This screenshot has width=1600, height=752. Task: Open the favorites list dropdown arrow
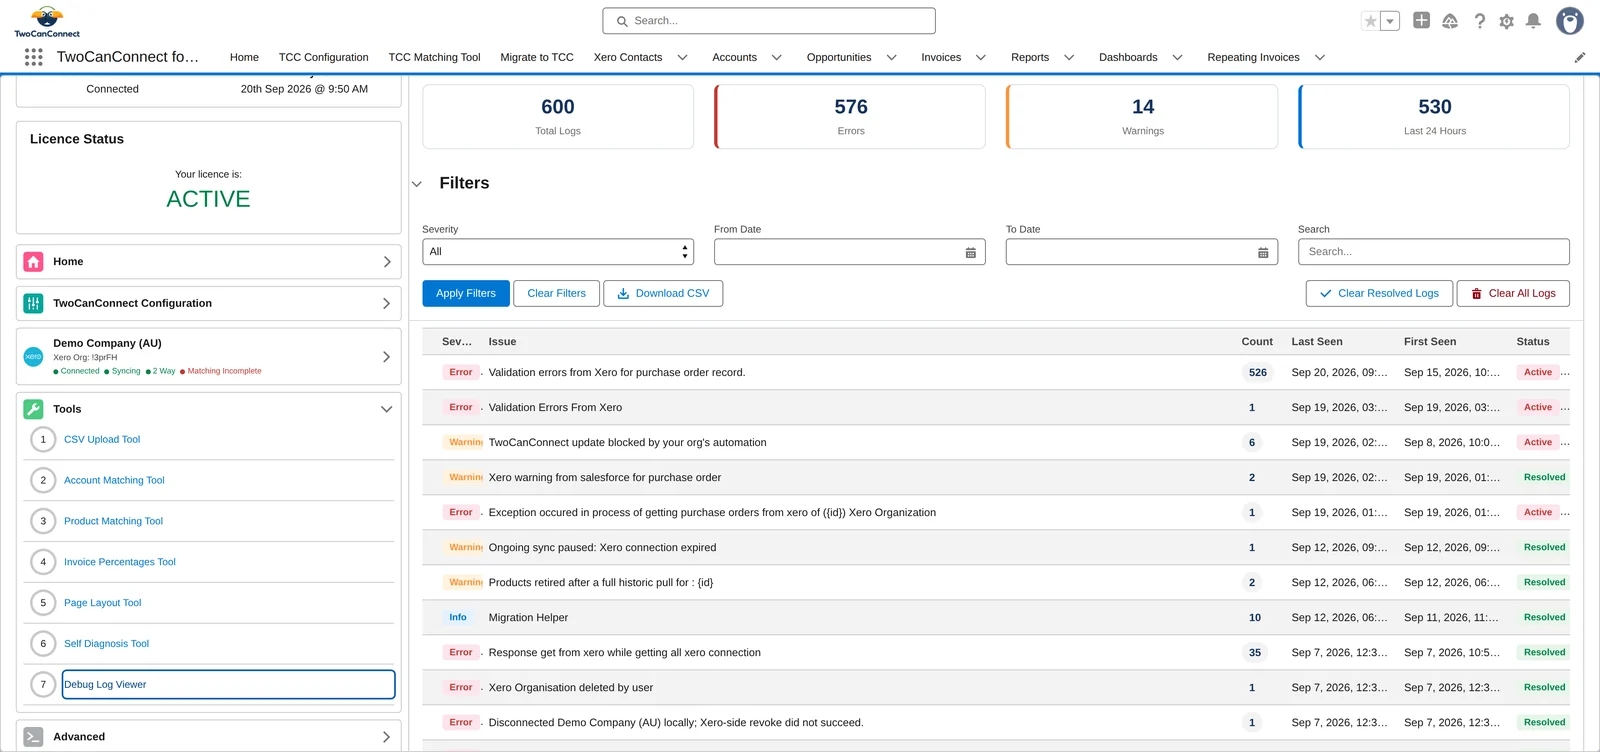1390,21
